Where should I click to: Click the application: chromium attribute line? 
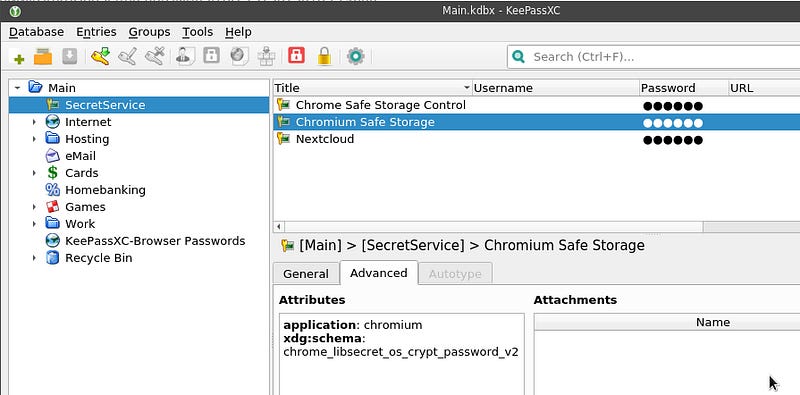pos(353,325)
